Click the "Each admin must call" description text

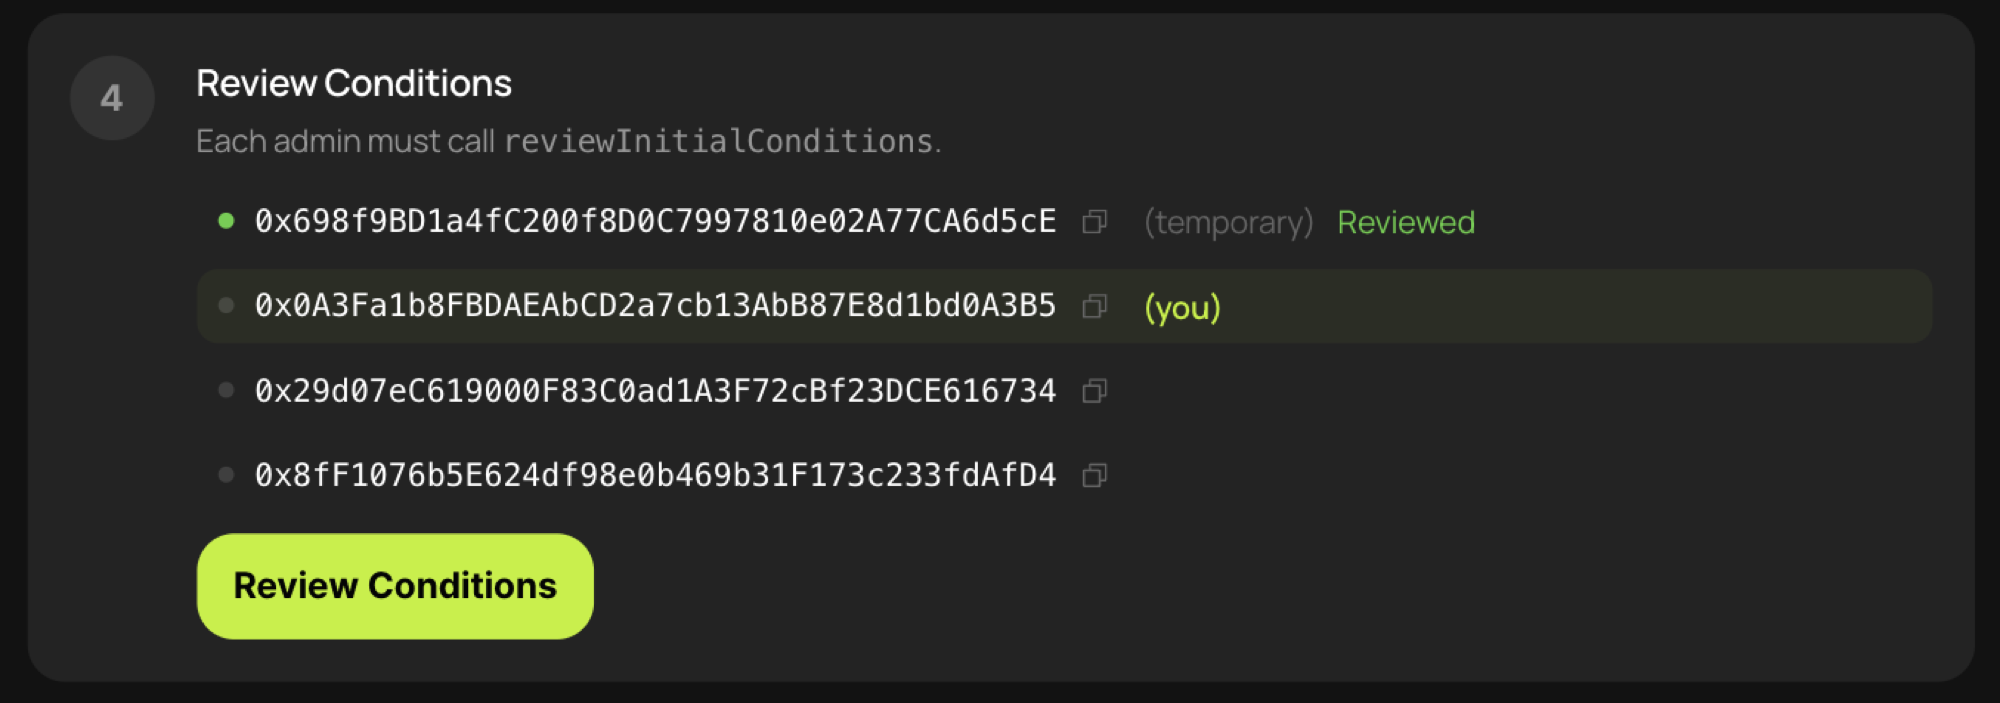(345, 141)
